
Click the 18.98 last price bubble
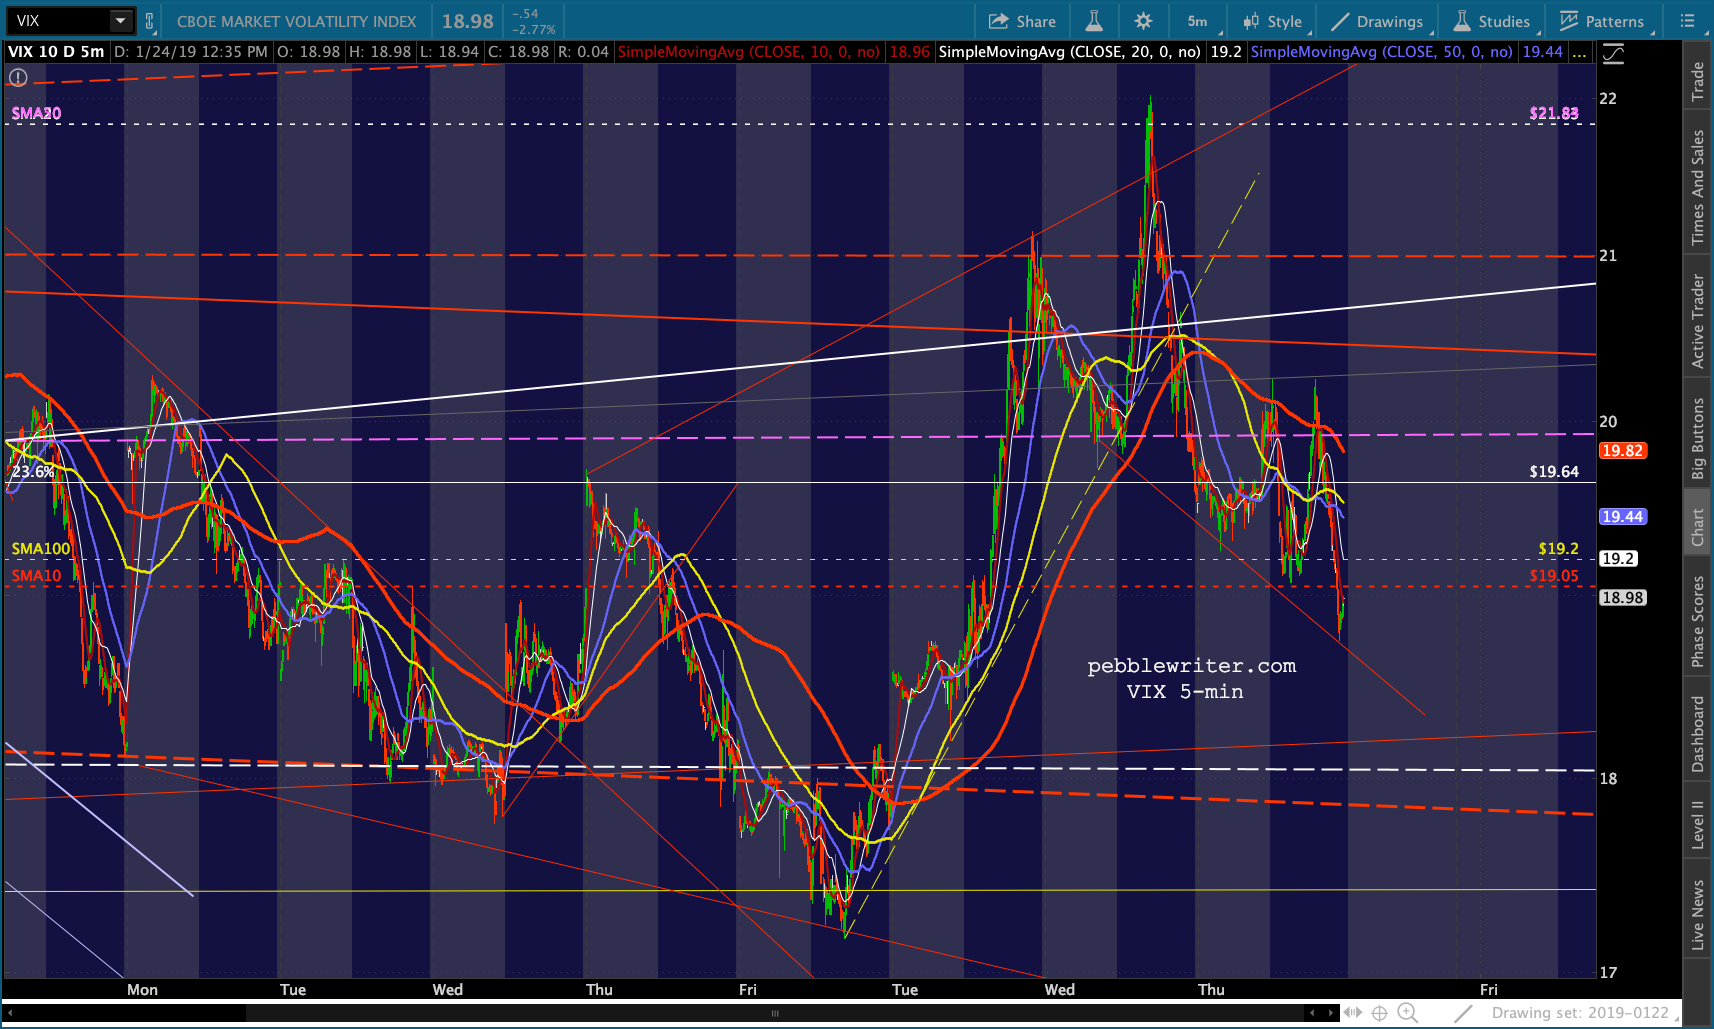1622,598
